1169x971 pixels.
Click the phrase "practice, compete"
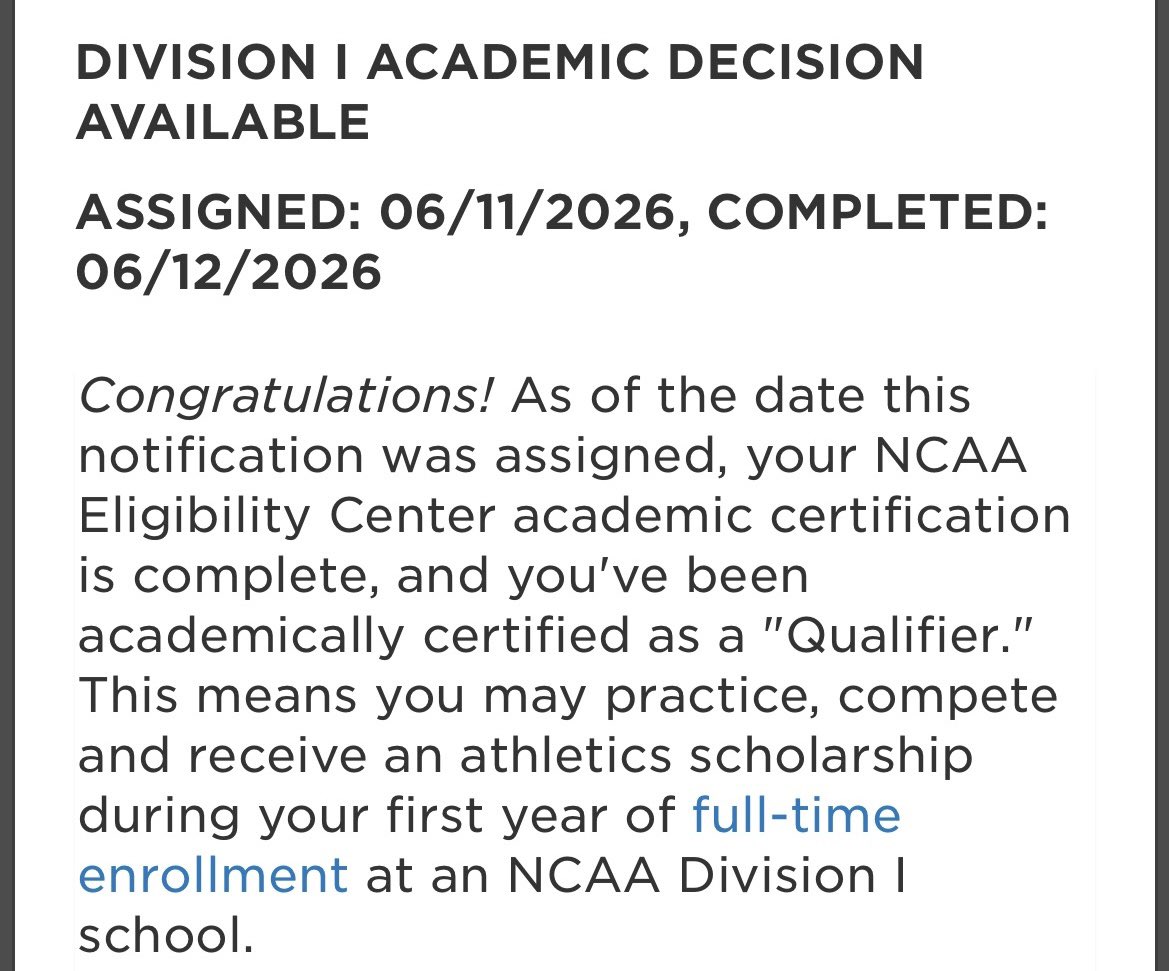[831, 696]
